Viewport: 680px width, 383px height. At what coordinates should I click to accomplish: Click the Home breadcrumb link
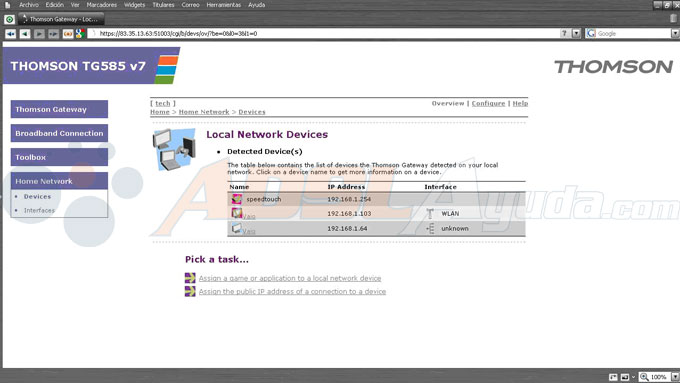point(160,112)
